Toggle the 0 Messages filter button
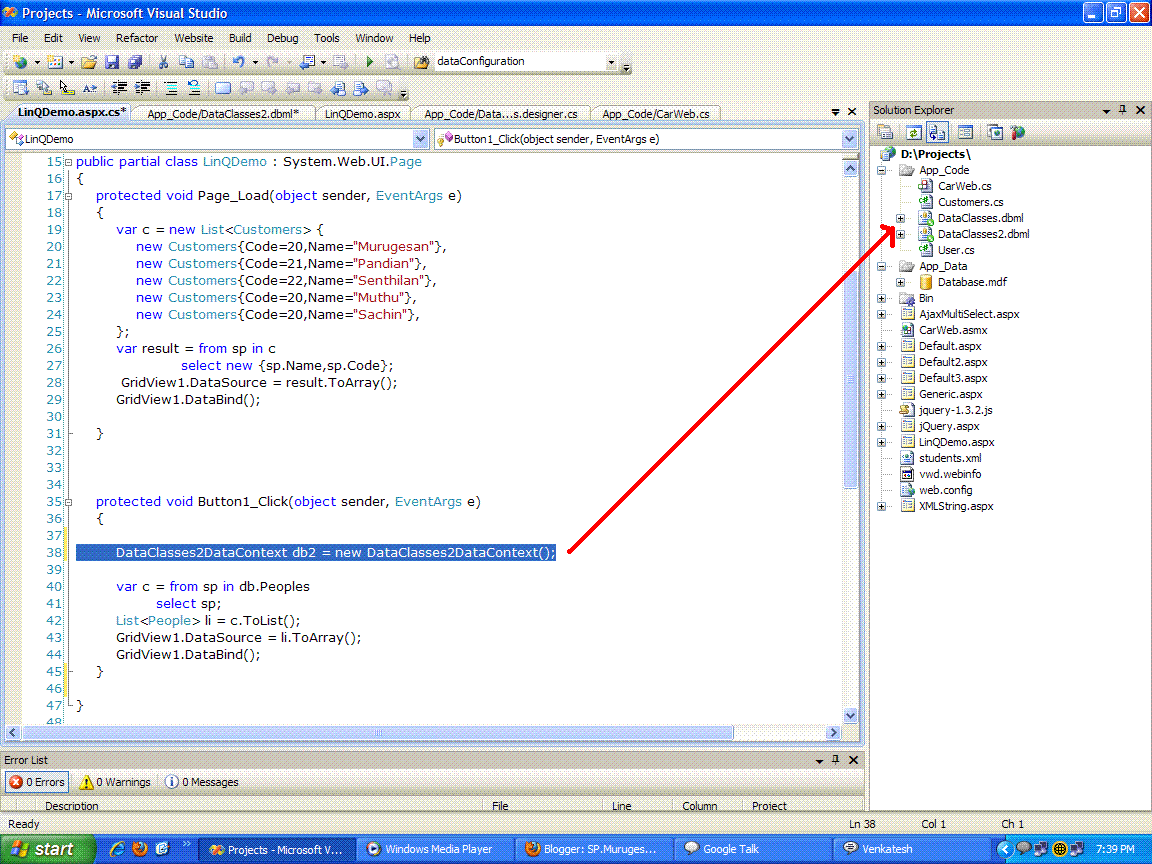1152x864 pixels. [201, 782]
